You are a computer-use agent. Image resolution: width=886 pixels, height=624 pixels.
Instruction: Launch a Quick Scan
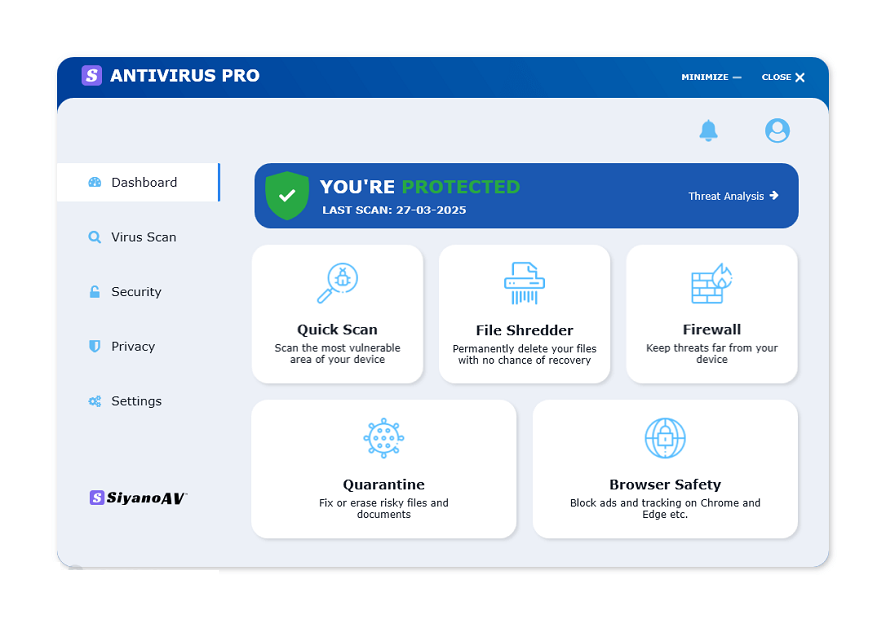coord(337,314)
